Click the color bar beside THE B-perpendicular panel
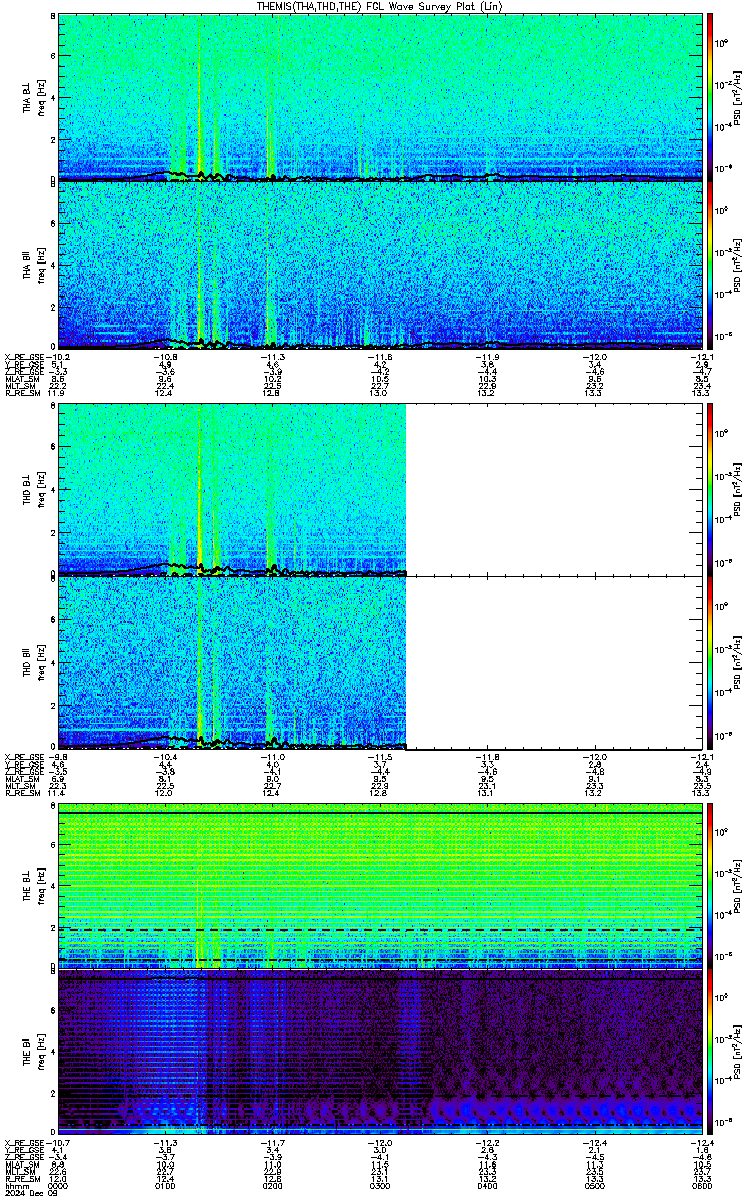The height and width of the screenshot is (1200, 750). [710, 886]
